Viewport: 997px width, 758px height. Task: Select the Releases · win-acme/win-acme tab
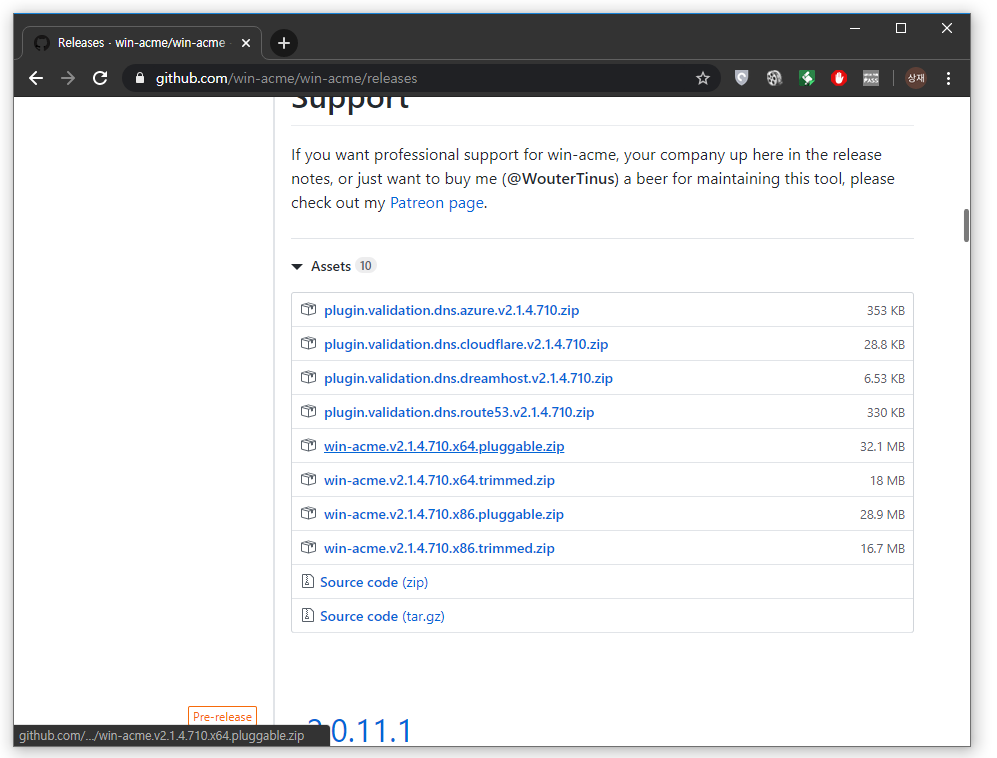[142, 43]
